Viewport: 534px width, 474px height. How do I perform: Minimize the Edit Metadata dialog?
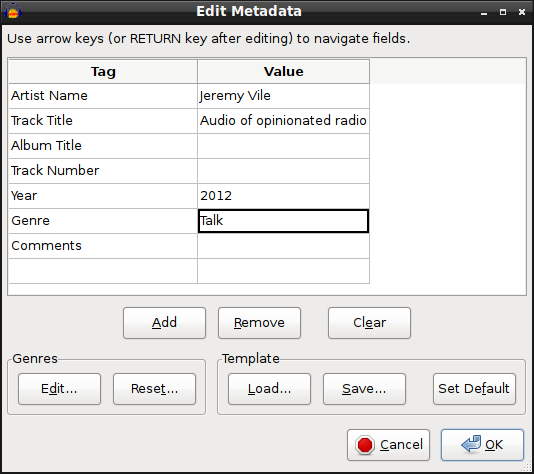click(484, 13)
